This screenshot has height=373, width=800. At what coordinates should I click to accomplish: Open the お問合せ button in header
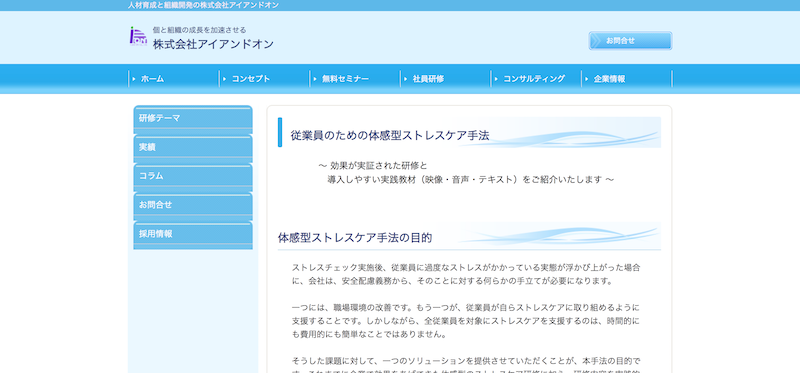(x=630, y=41)
